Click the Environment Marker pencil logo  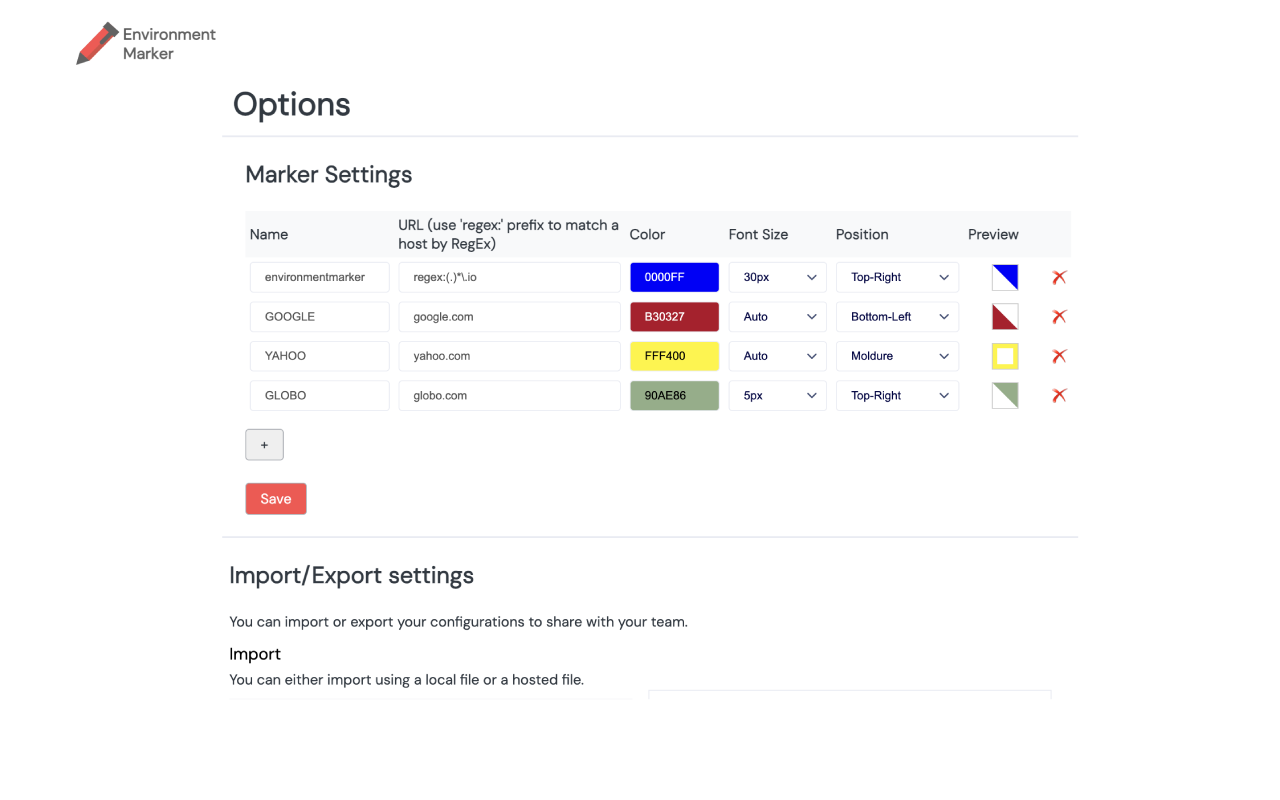(x=97, y=44)
